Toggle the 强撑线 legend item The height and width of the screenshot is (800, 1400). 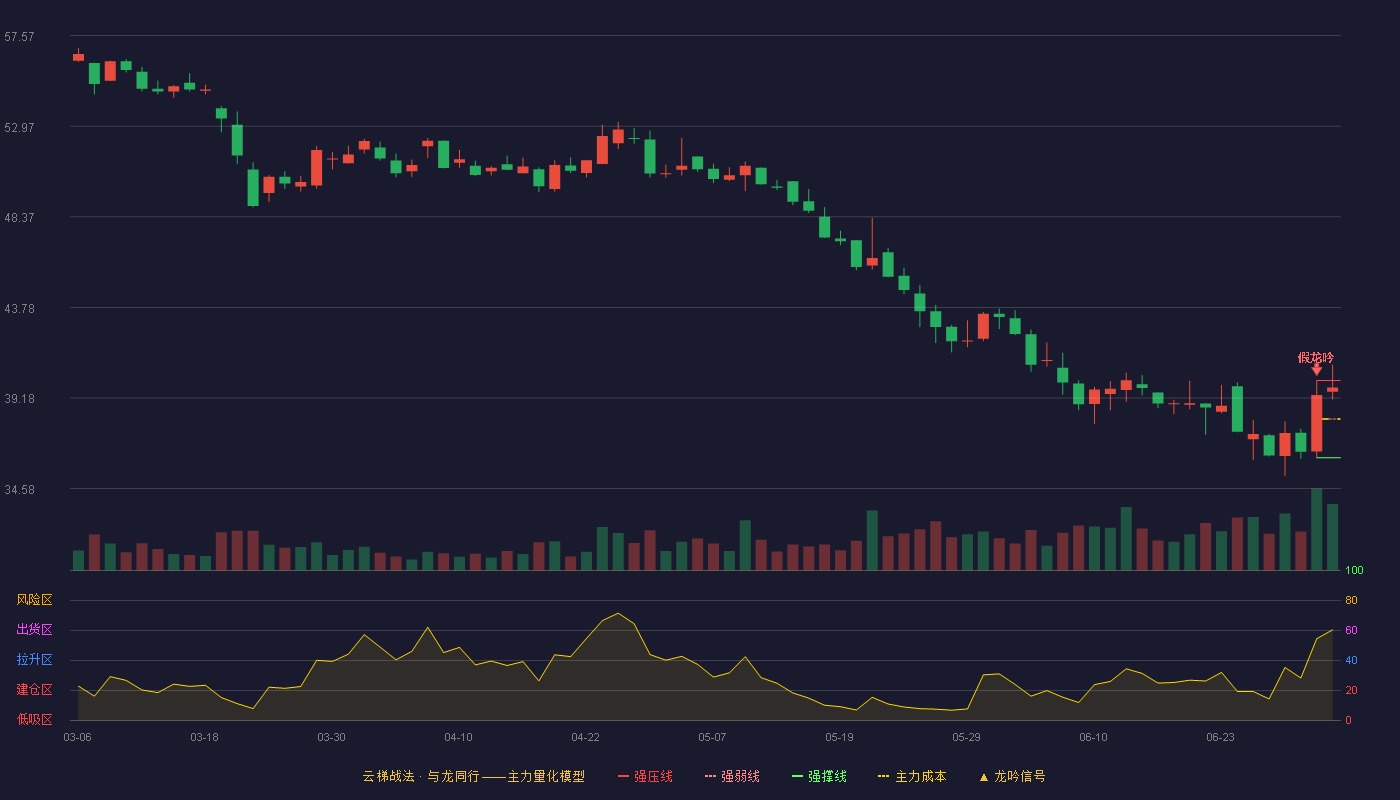click(x=819, y=776)
